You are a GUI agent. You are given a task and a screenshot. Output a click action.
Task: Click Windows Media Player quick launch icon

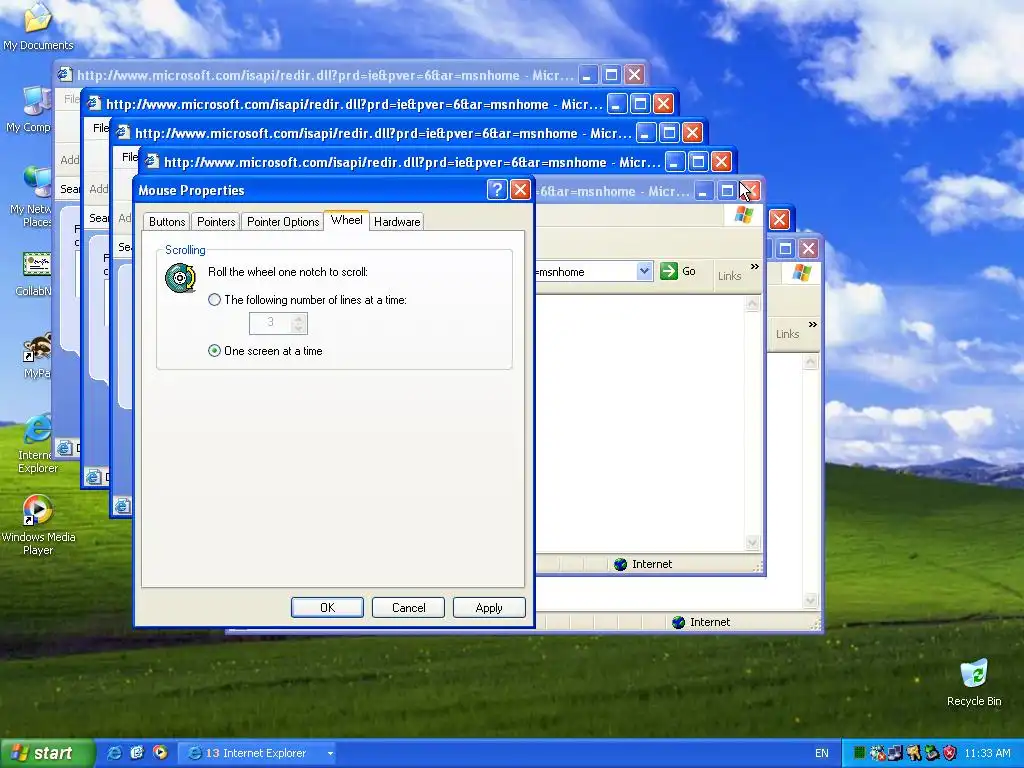click(159, 753)
